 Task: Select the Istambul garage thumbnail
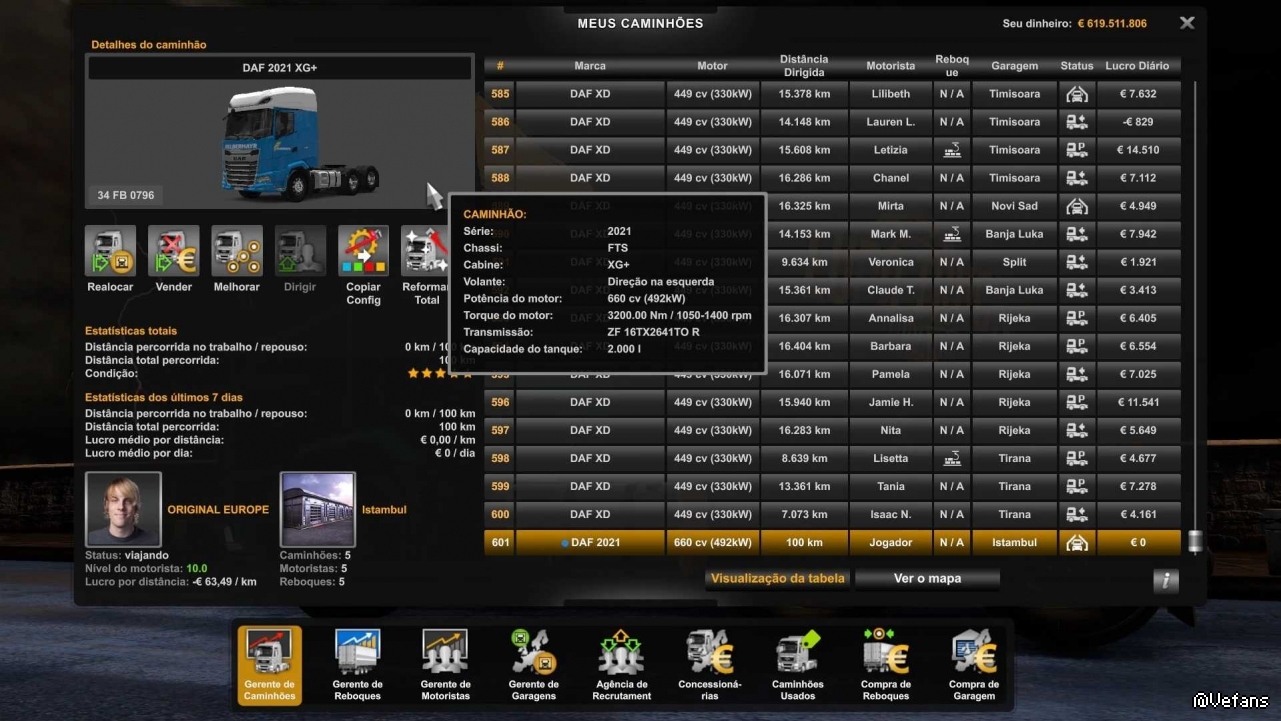[317, 509]
